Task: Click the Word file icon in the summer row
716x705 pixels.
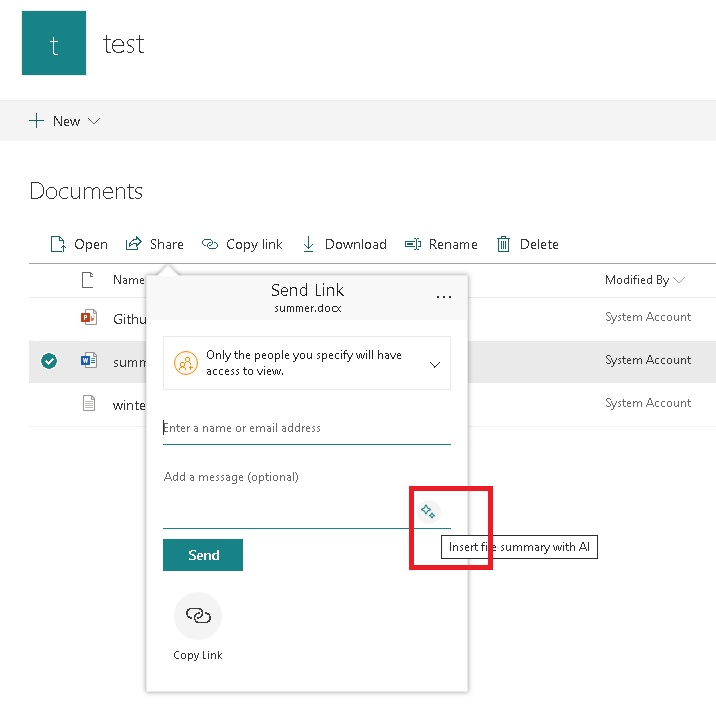Action: click(89, 360)
